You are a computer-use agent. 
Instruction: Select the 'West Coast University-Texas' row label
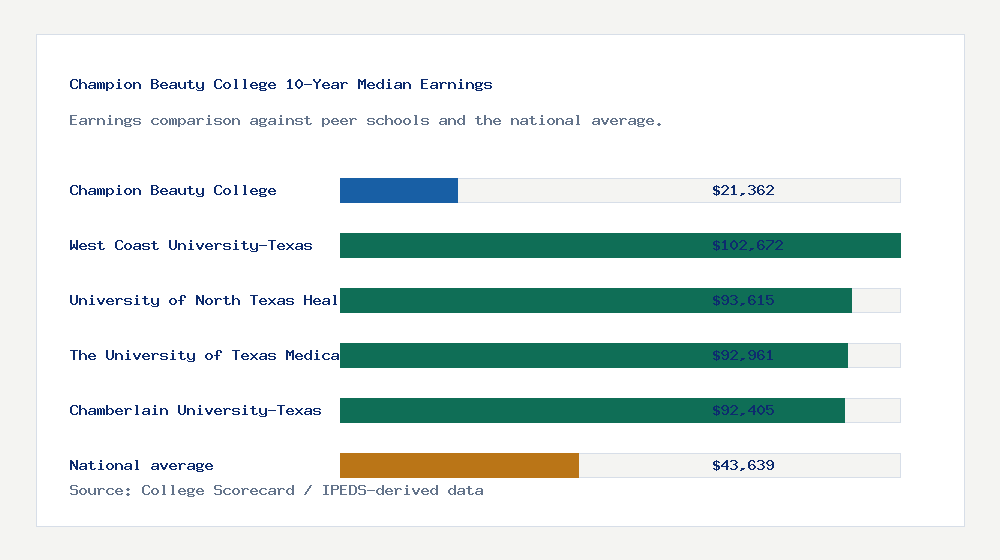191,246
